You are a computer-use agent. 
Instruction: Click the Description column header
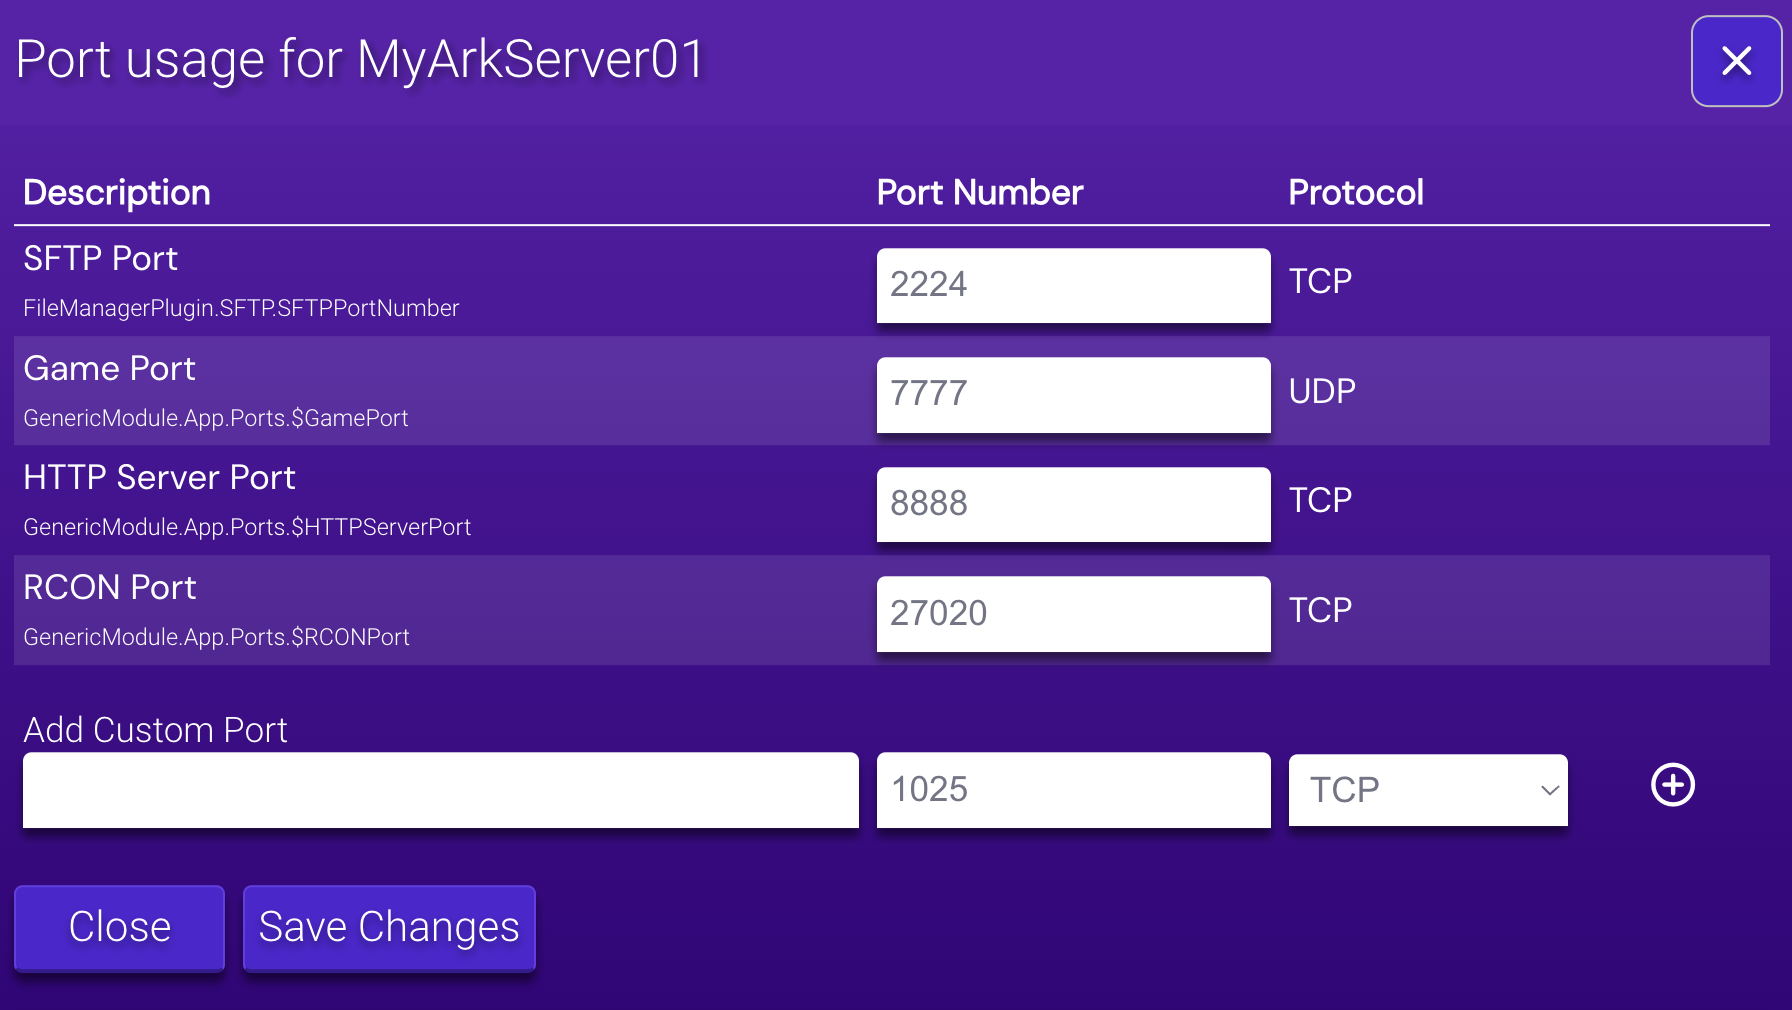116,192
